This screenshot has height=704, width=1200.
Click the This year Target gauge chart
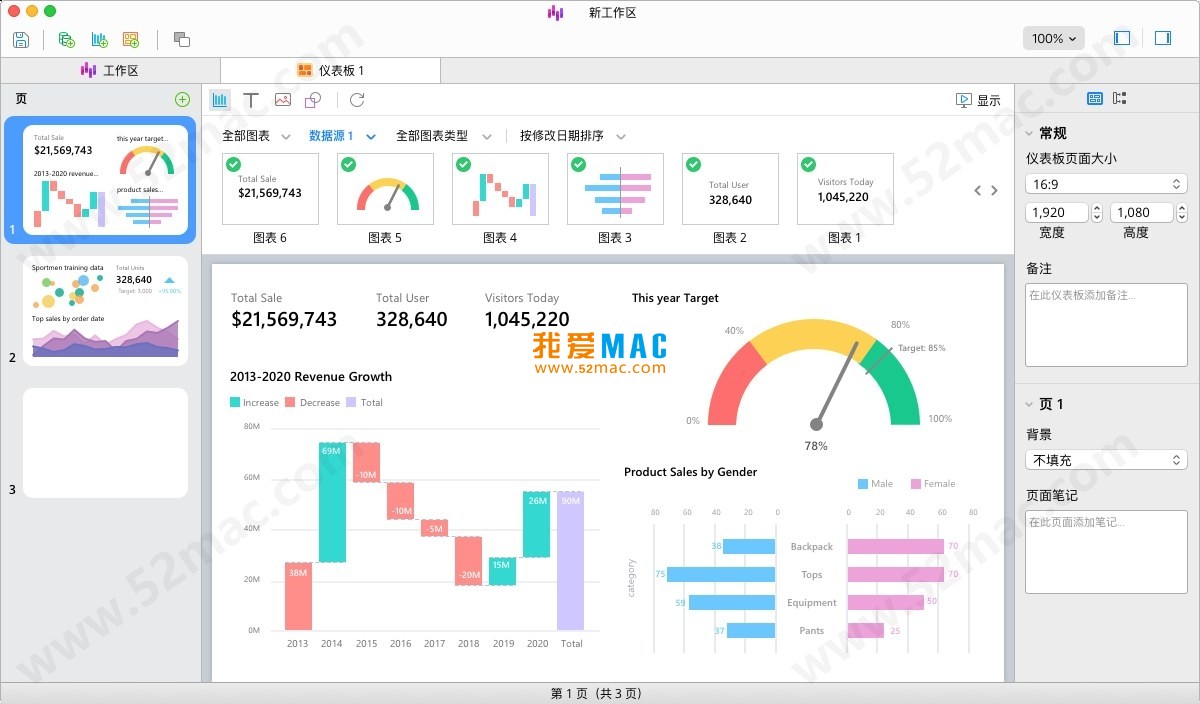[814, 375]
